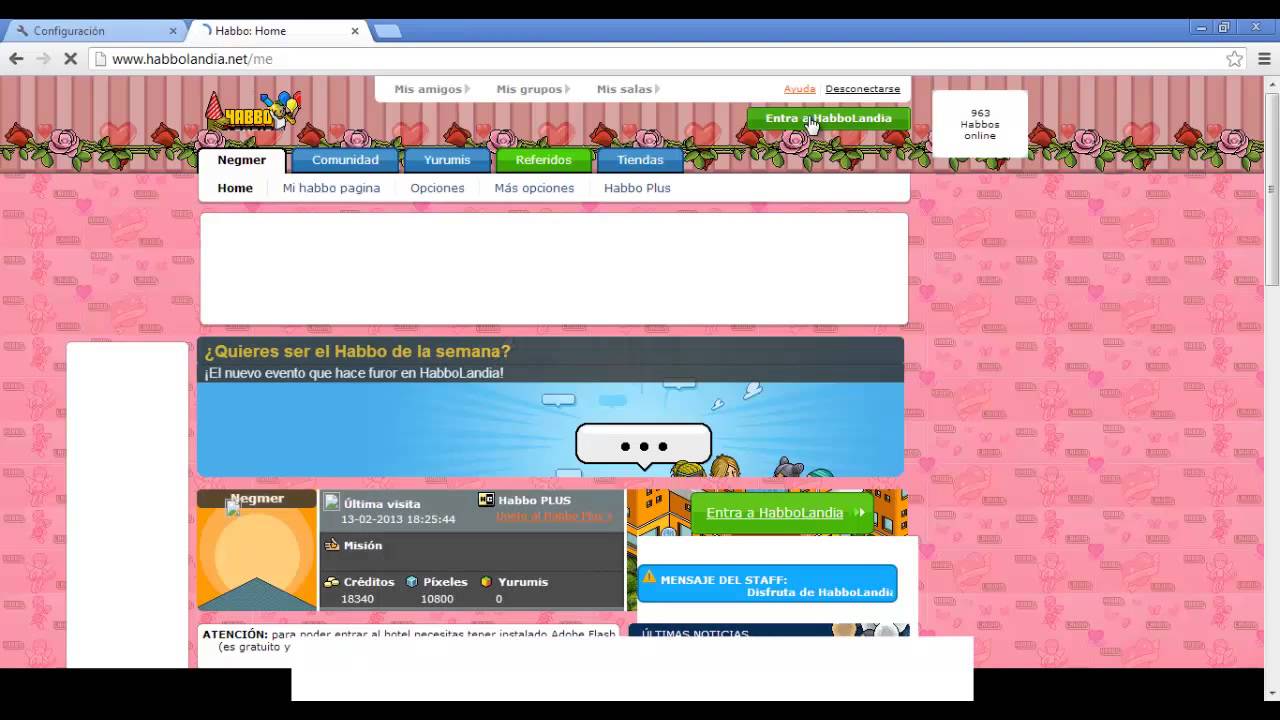Click the Ayuda link
The image size is (1280, 720).
tap(799, 89)
